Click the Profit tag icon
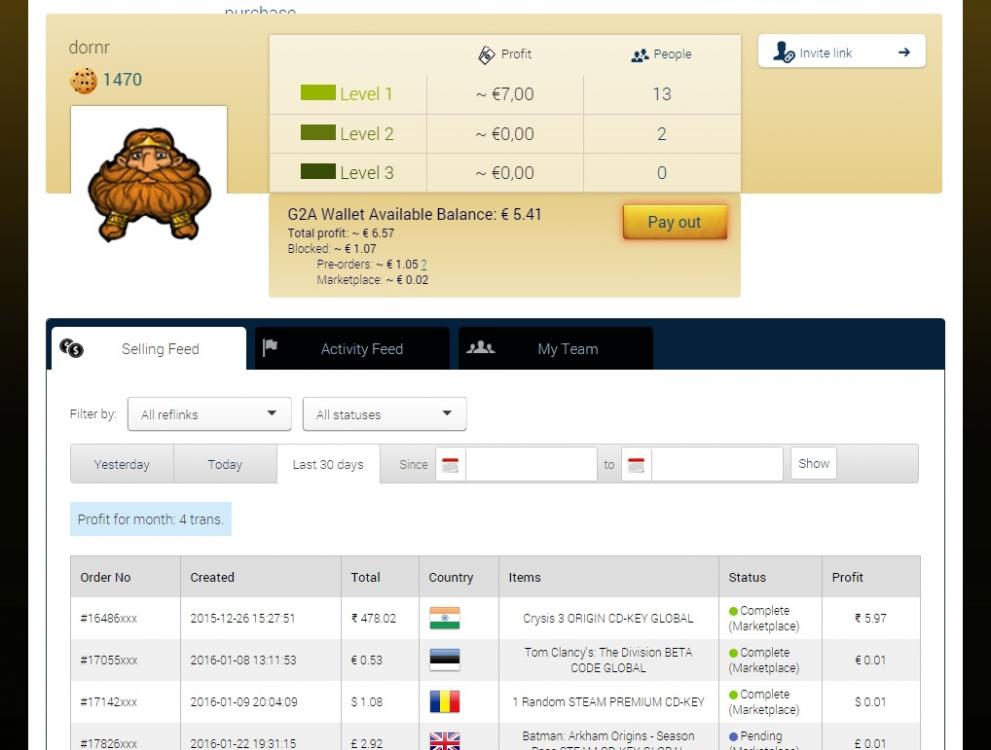Image resolution: width=991 pixels, height=750 pixels. tap(487, 55)
